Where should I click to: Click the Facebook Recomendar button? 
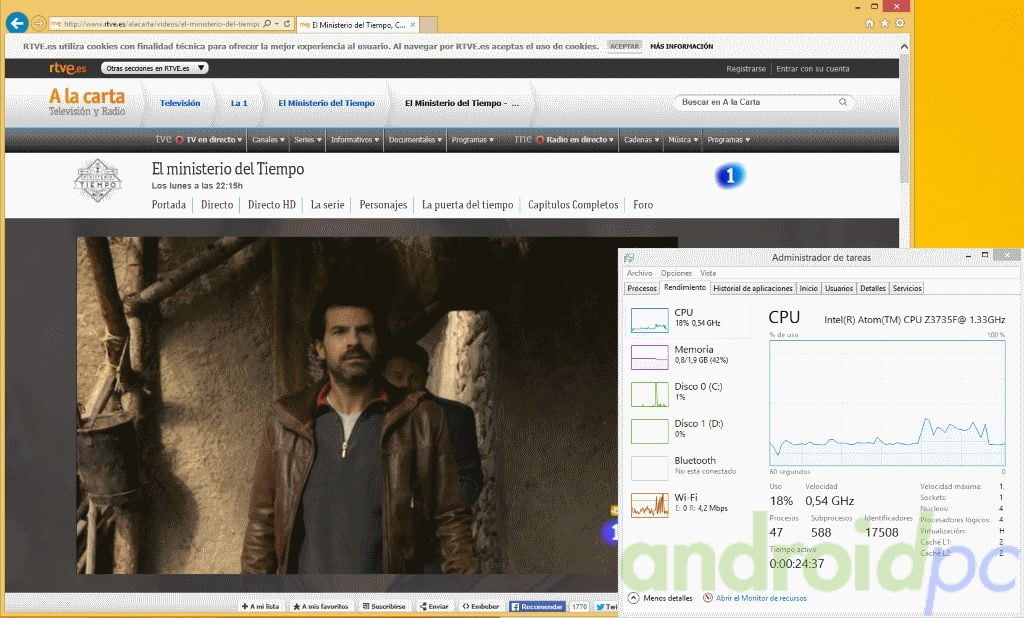[537, 606]
